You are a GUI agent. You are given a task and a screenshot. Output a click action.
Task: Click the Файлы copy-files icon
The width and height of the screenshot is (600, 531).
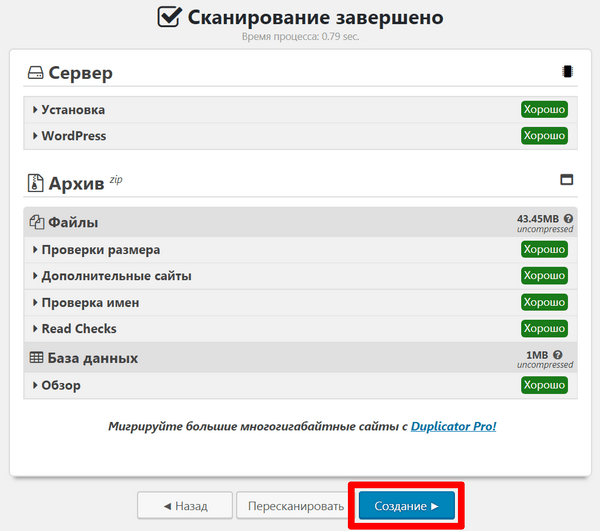[x=37, y=222]
